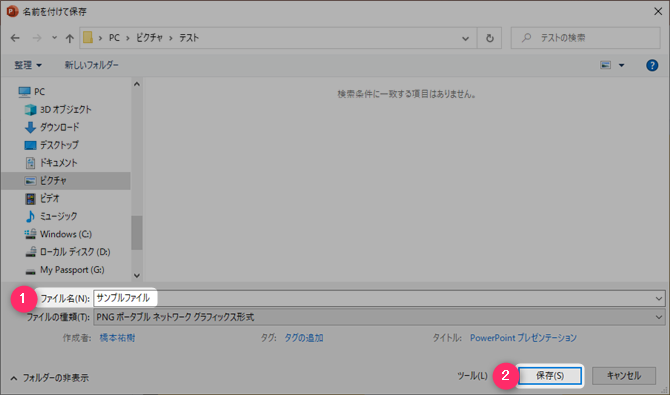Open the view options dropdown arrow
The image size is (670, 395).
[x=622, y=65]
